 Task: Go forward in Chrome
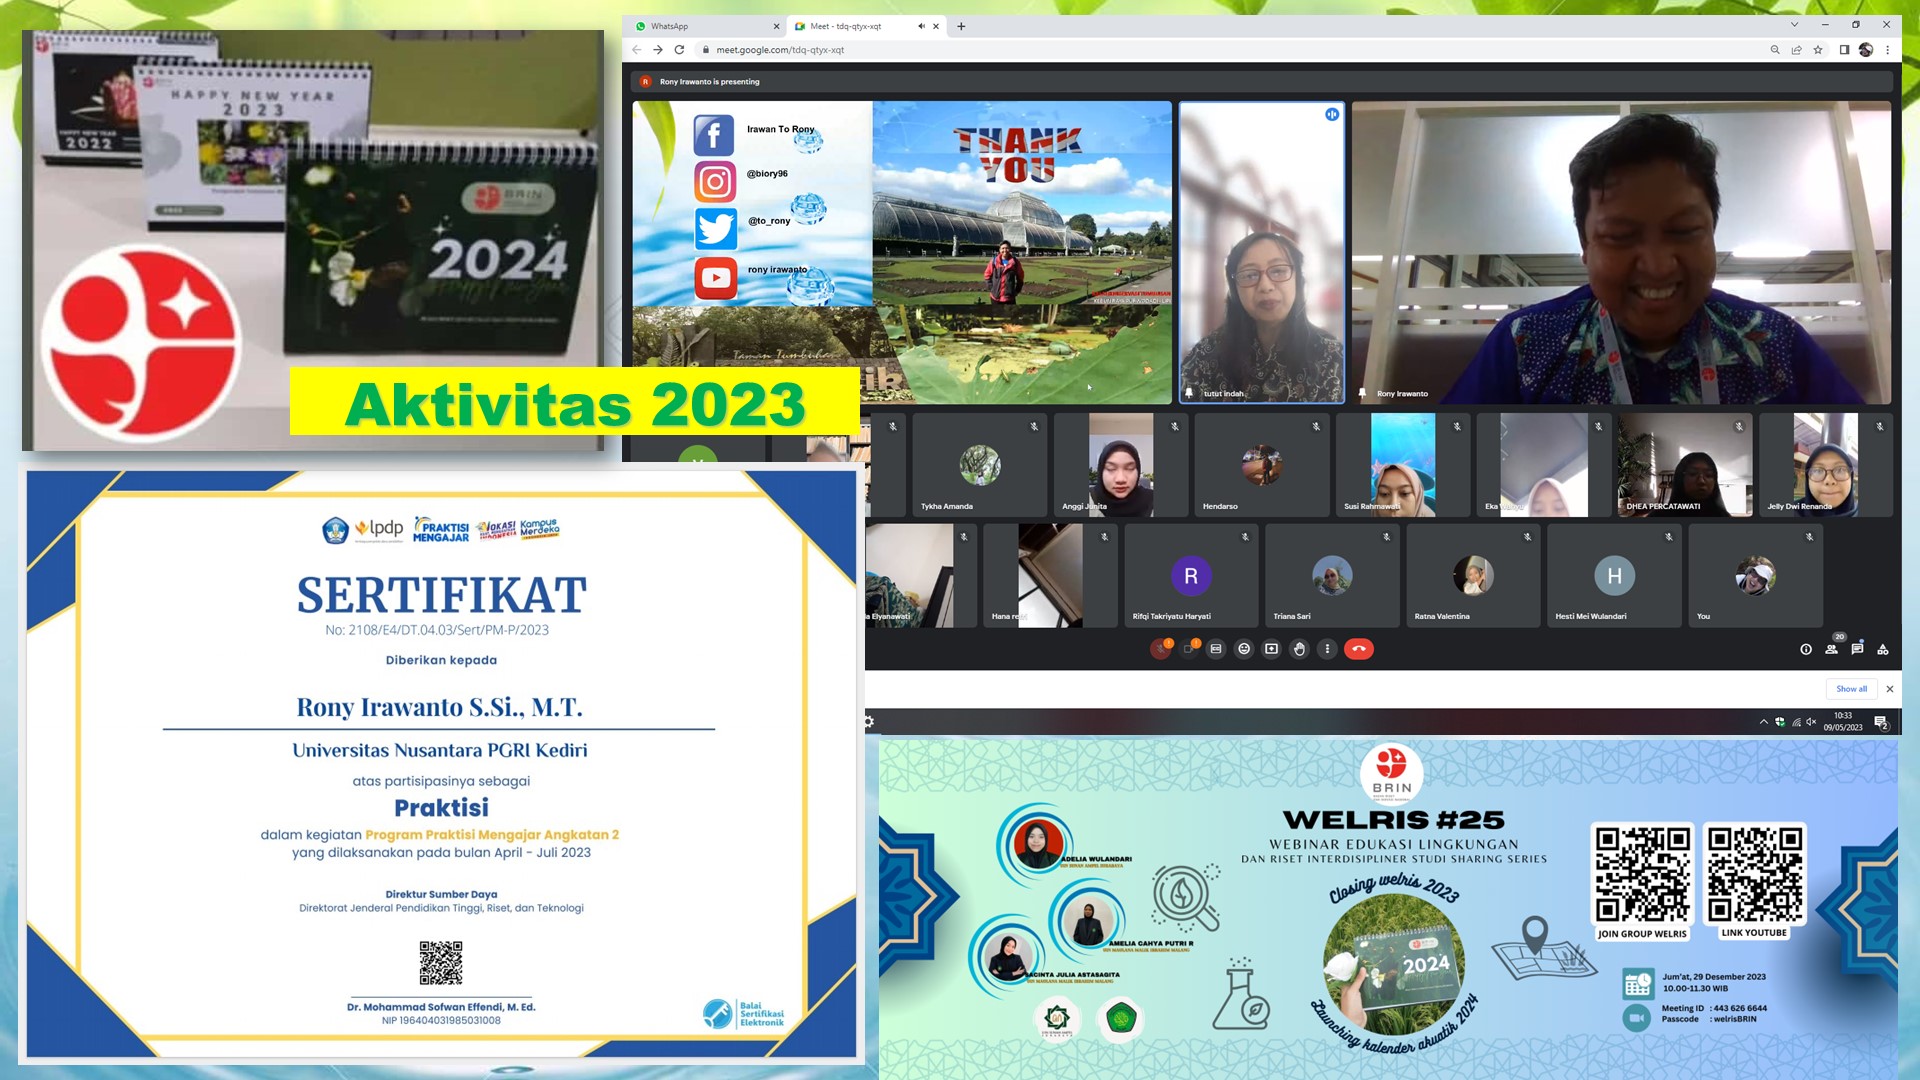(658, 50)
